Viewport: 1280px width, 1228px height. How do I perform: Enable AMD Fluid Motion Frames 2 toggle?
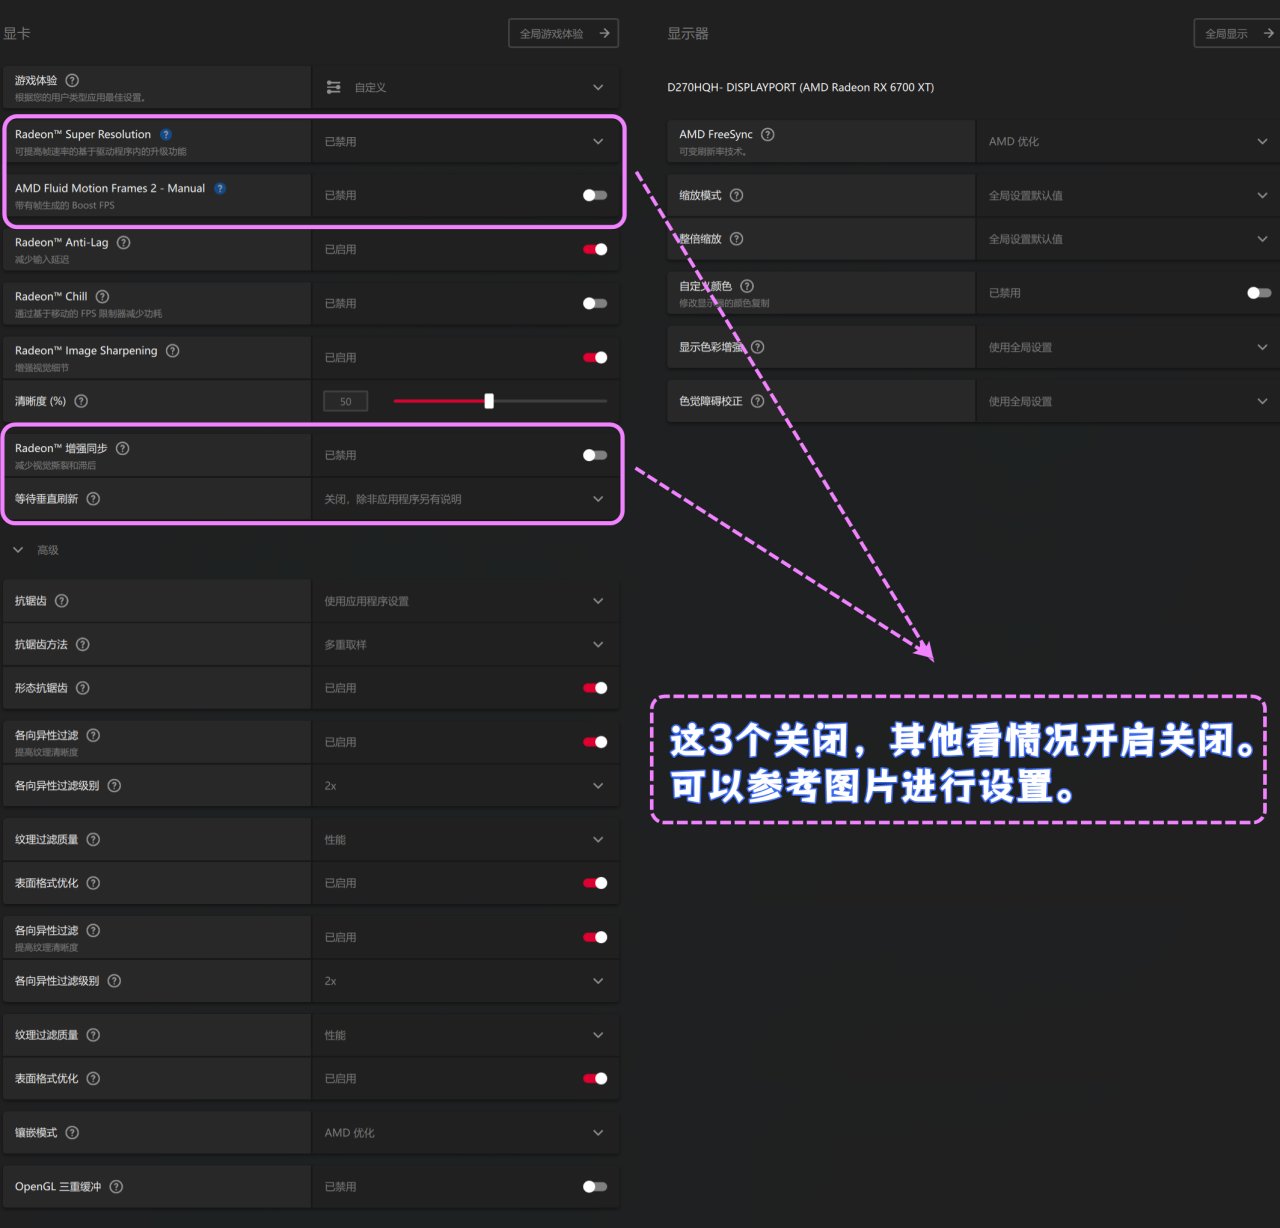coord(595,195)
